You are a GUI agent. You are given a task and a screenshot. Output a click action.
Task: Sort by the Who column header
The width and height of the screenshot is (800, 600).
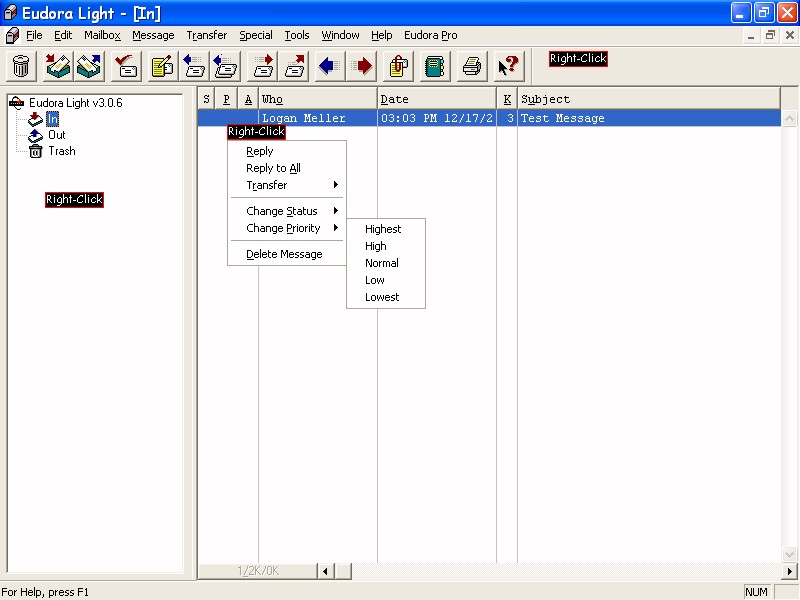[x=318, y=98]
